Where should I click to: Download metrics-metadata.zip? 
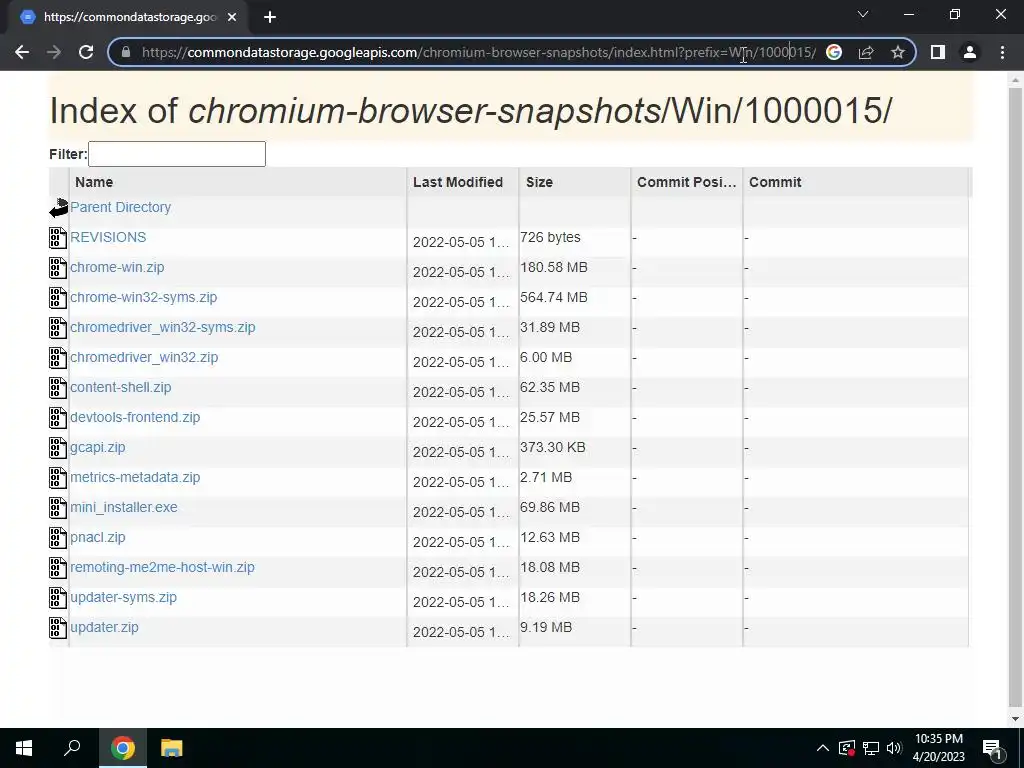click(x=135, y=477)
